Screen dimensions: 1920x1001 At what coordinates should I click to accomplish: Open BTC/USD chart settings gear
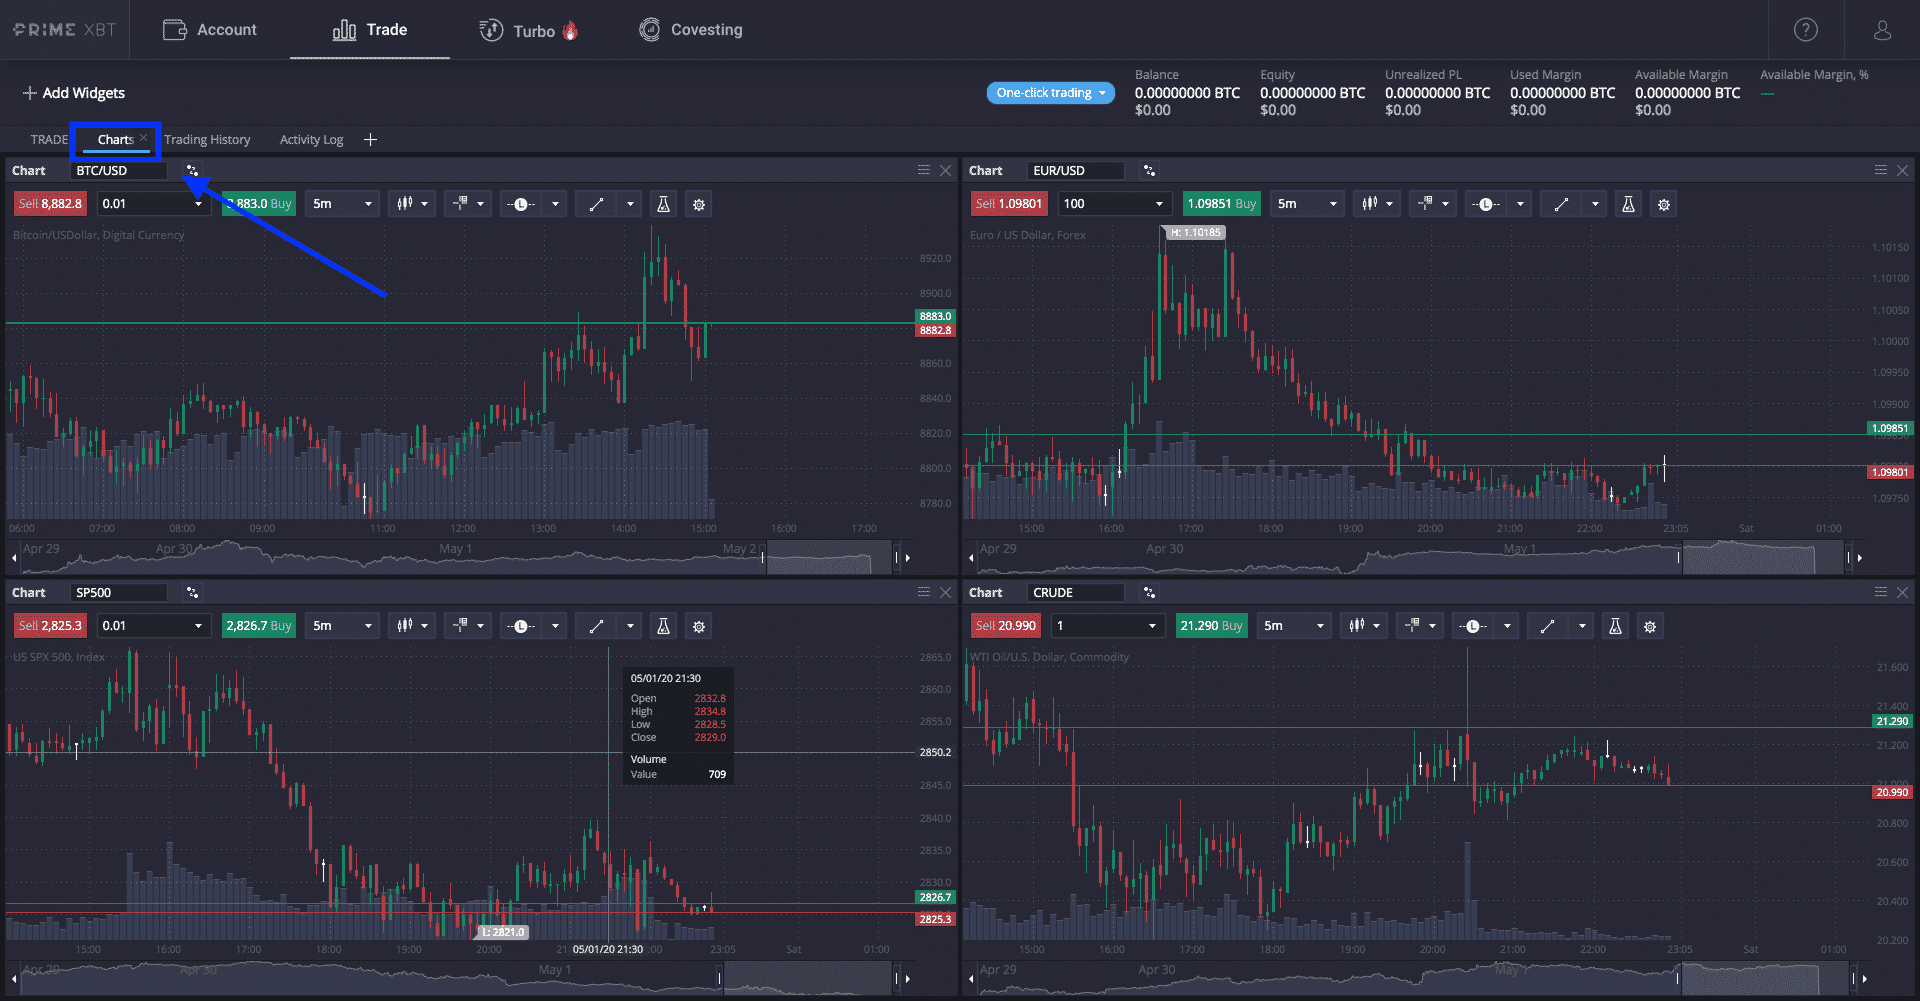click(x=699, y=204)
